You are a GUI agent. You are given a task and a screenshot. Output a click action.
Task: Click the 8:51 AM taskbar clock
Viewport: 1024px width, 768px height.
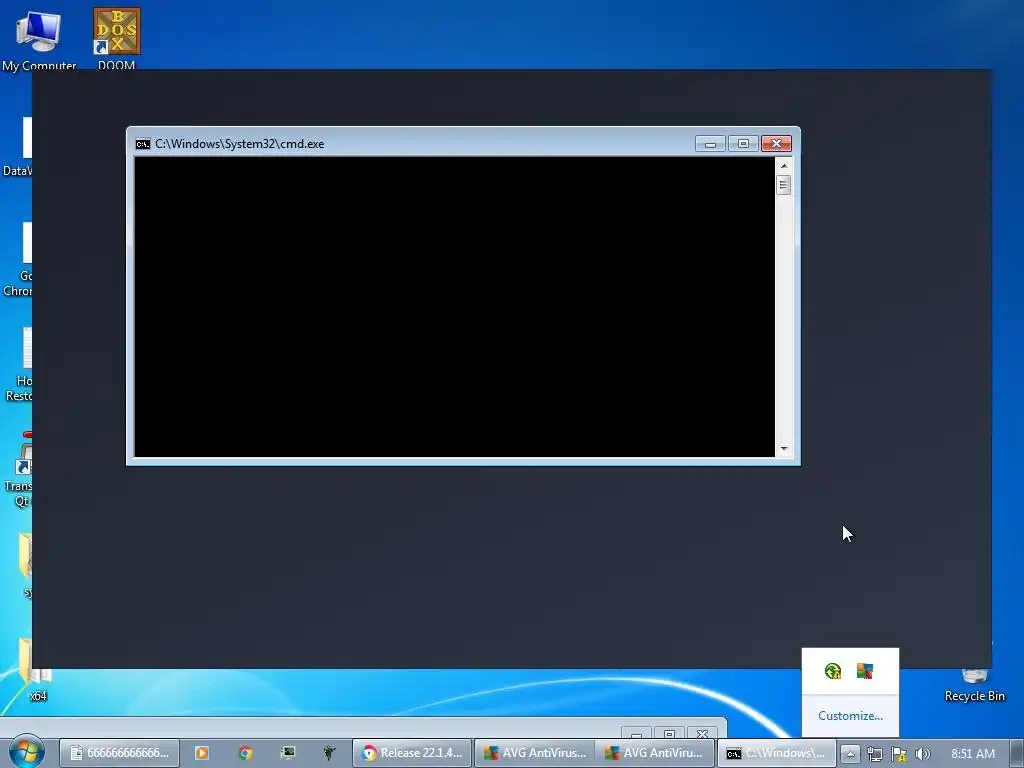[973, 754]
